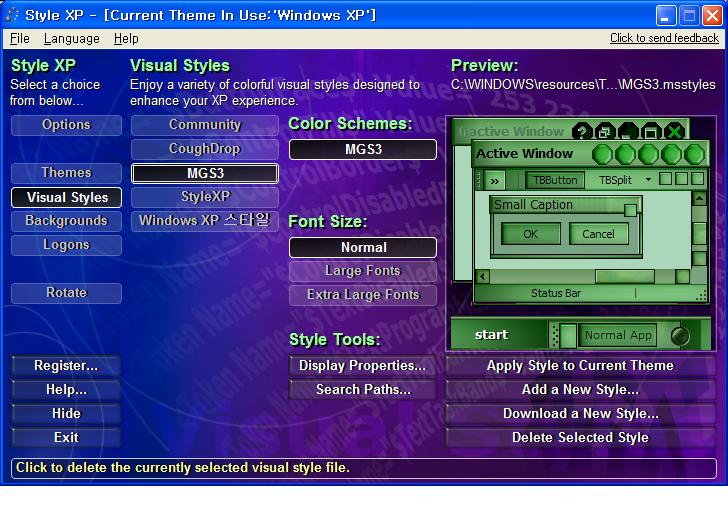This screenshot has height=512, width=728.
Task: Switch to the Themes section
Action: pos(66,173)
